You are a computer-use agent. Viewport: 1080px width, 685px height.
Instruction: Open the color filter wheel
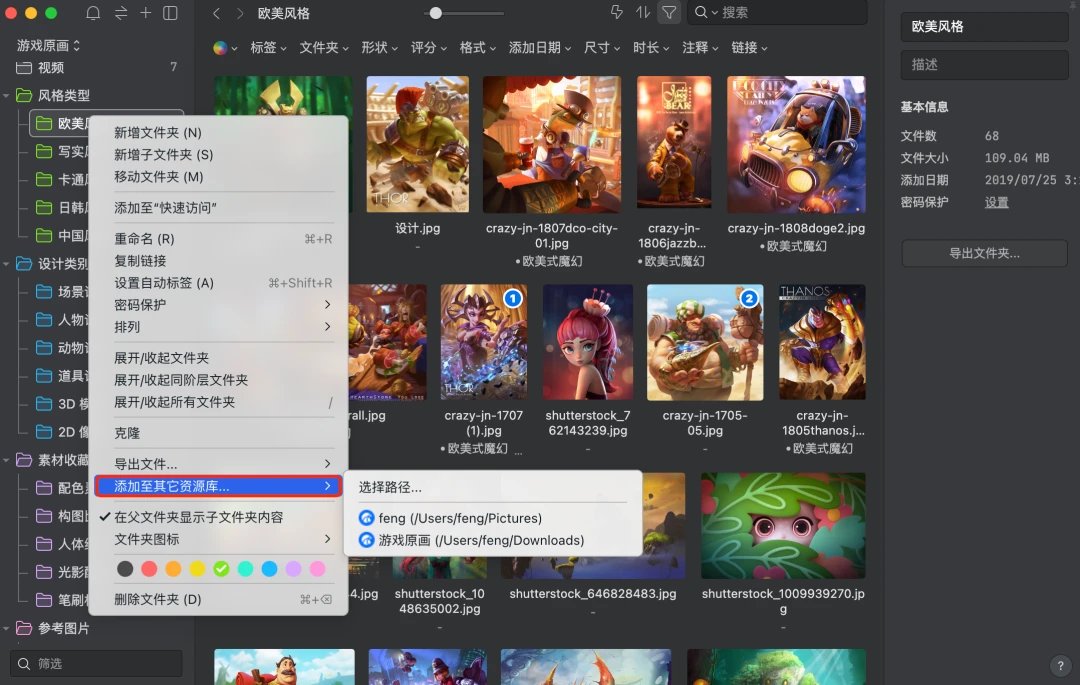click(220, 48)
